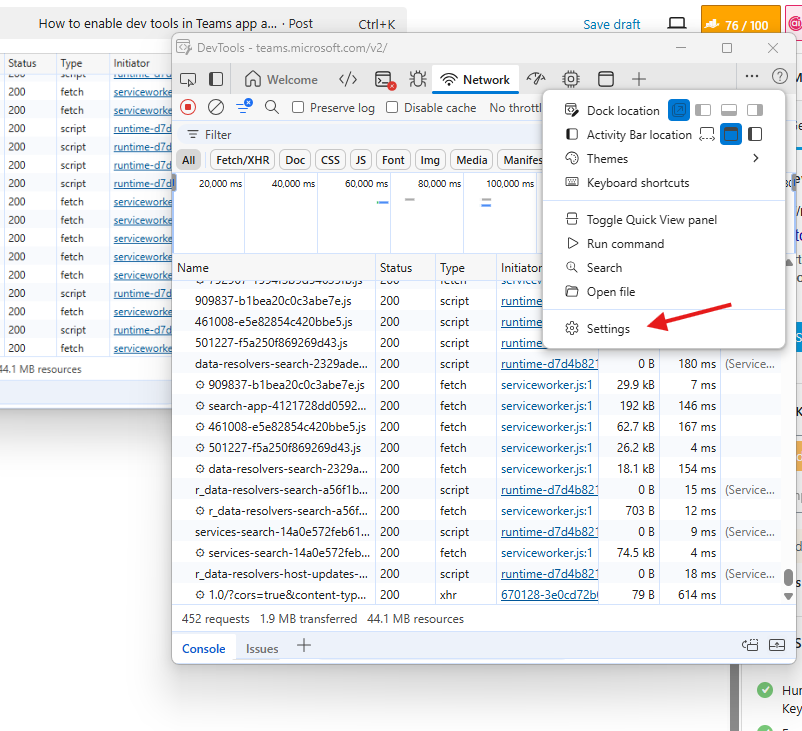
Task: Click the Inspect element picker icon
Action: tap(187, 80)
